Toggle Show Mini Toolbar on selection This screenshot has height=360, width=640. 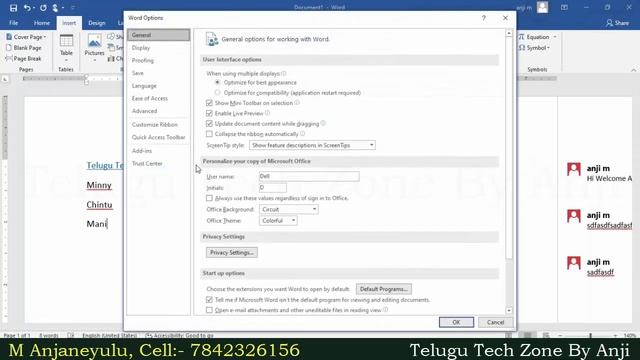click(x=209, y=103)
